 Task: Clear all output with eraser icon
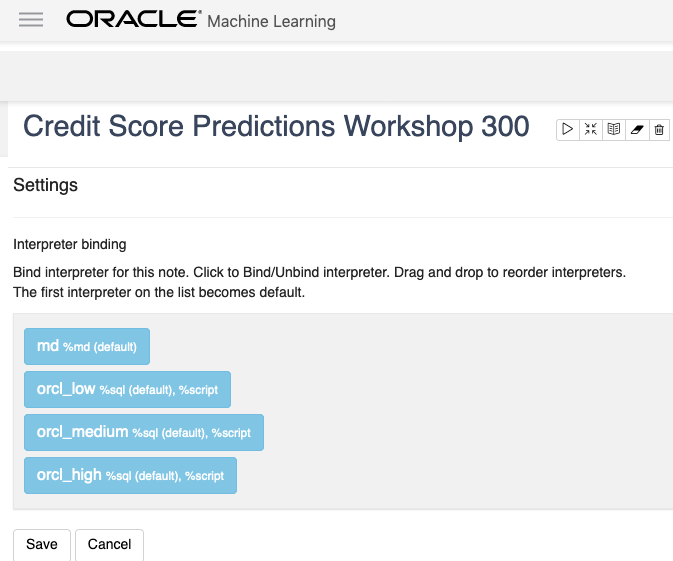point(637,129)
